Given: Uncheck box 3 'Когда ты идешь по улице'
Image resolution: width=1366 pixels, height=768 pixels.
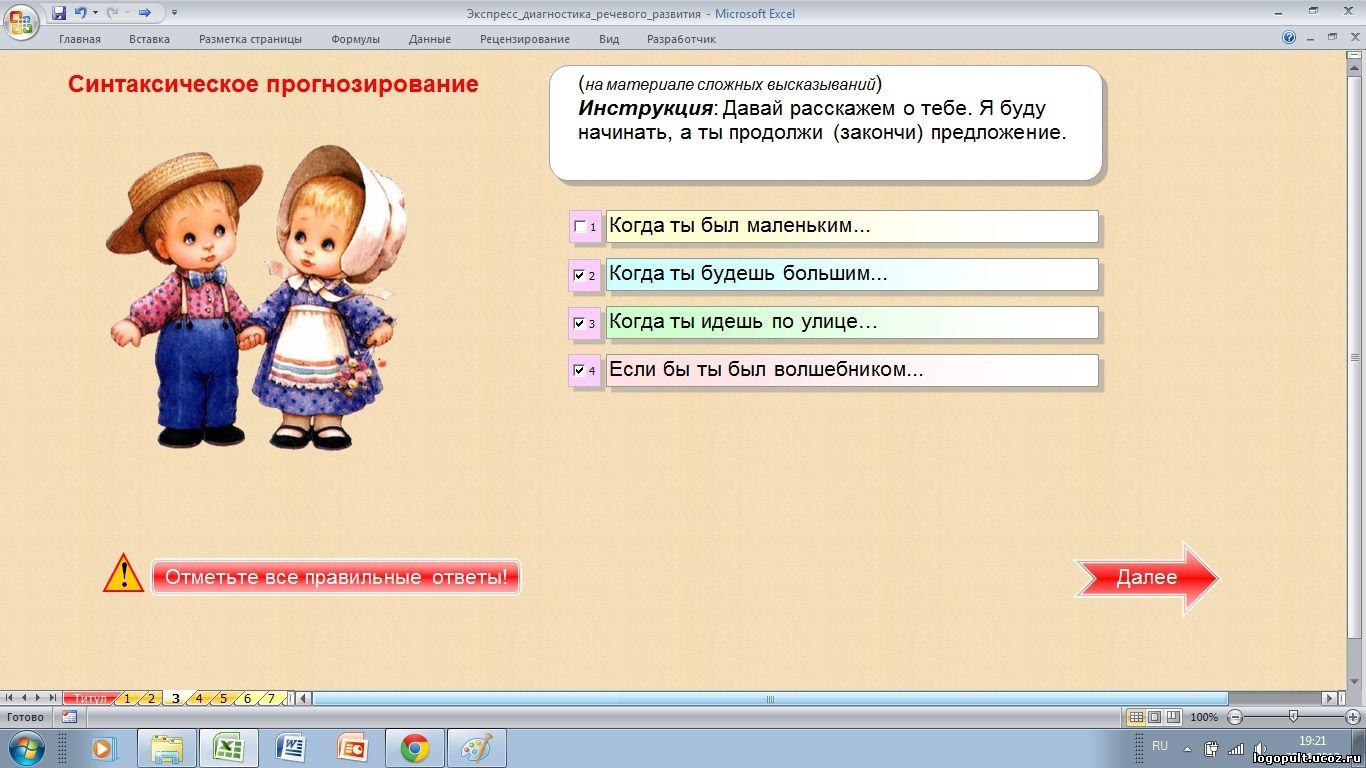Looking at the screenshot, I should (x=579, y=323).
